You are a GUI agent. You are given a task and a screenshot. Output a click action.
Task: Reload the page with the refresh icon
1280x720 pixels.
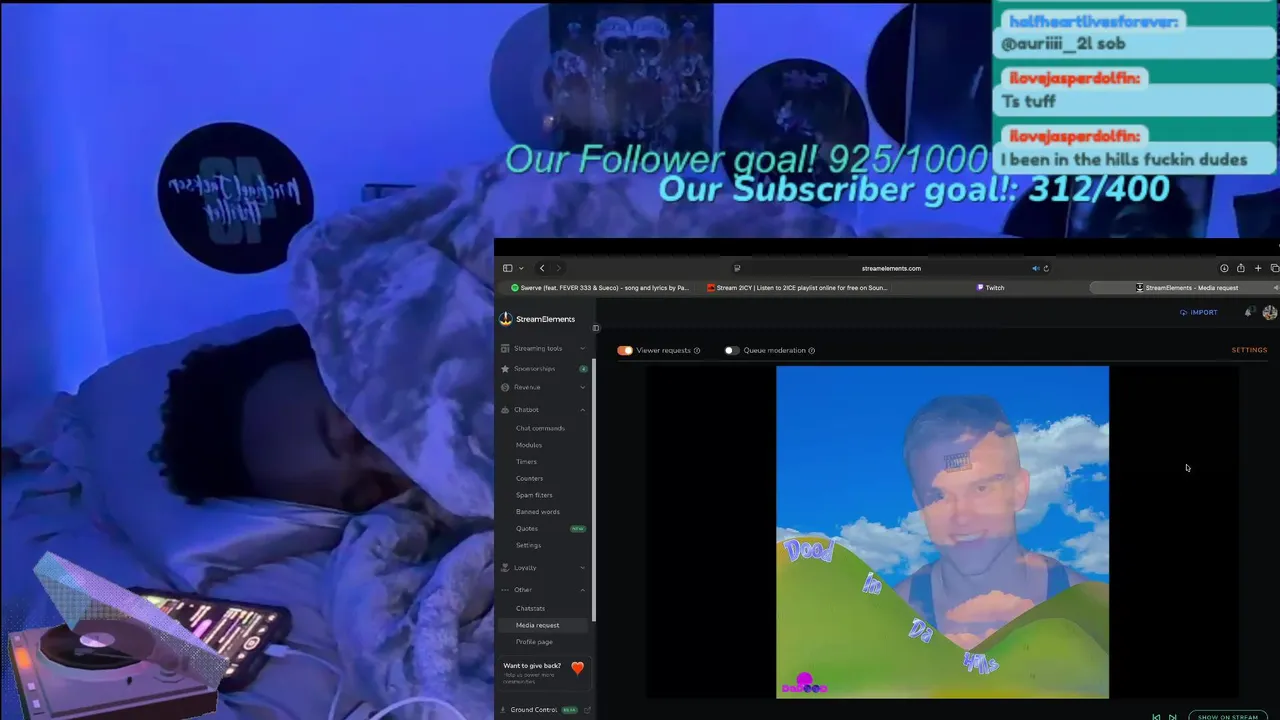[1046, 268]
